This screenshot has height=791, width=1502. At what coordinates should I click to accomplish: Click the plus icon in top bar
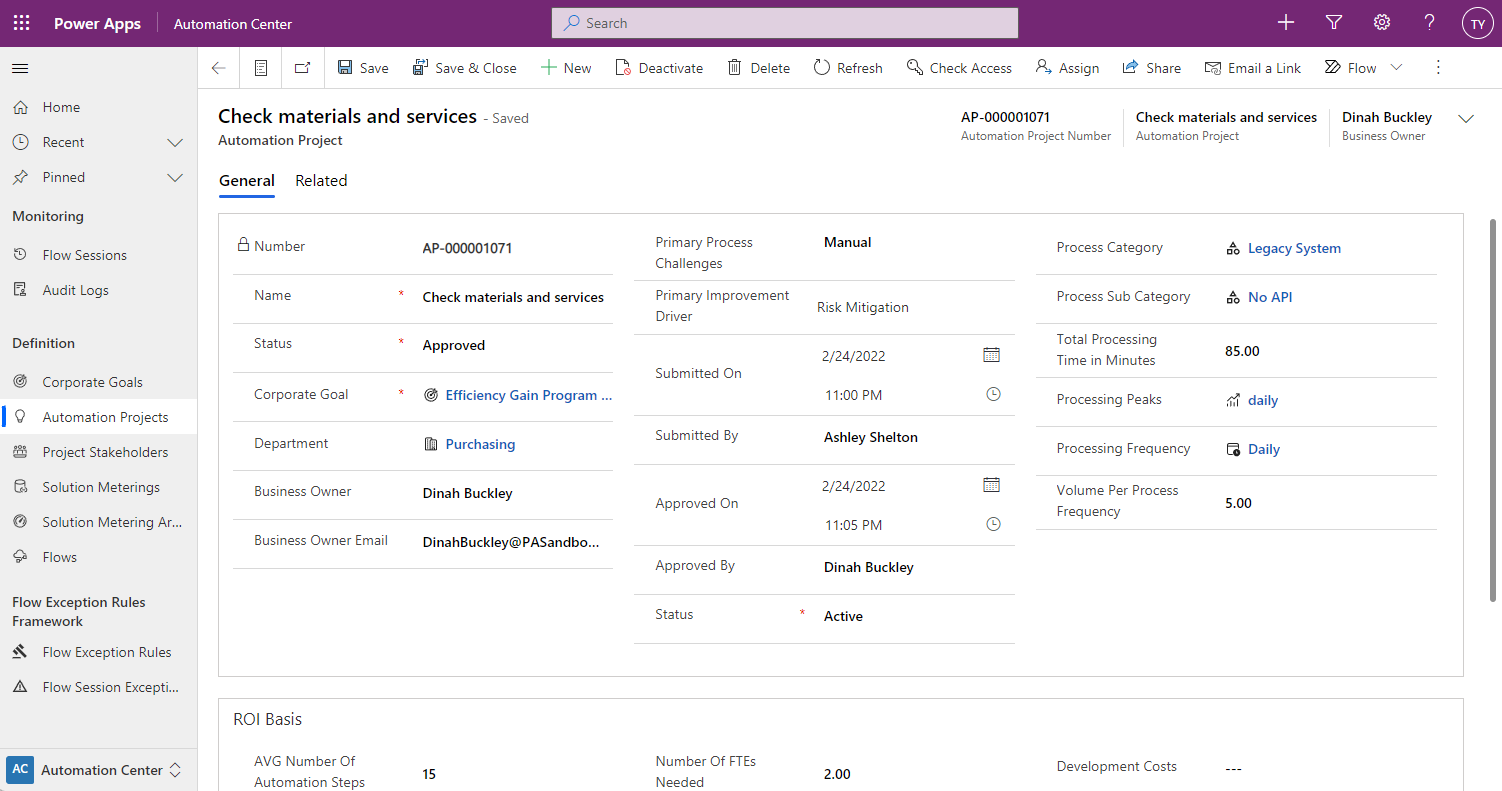click(x=1286, y=23)
